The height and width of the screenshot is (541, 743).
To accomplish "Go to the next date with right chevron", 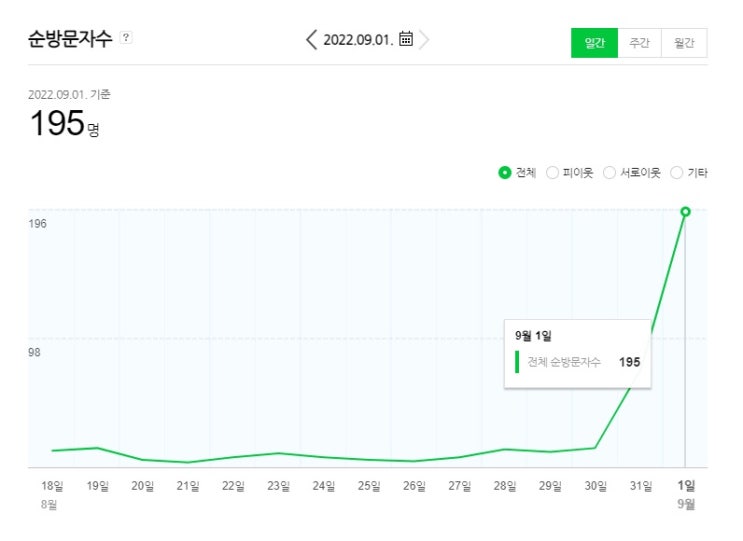I will coord(425,39).
